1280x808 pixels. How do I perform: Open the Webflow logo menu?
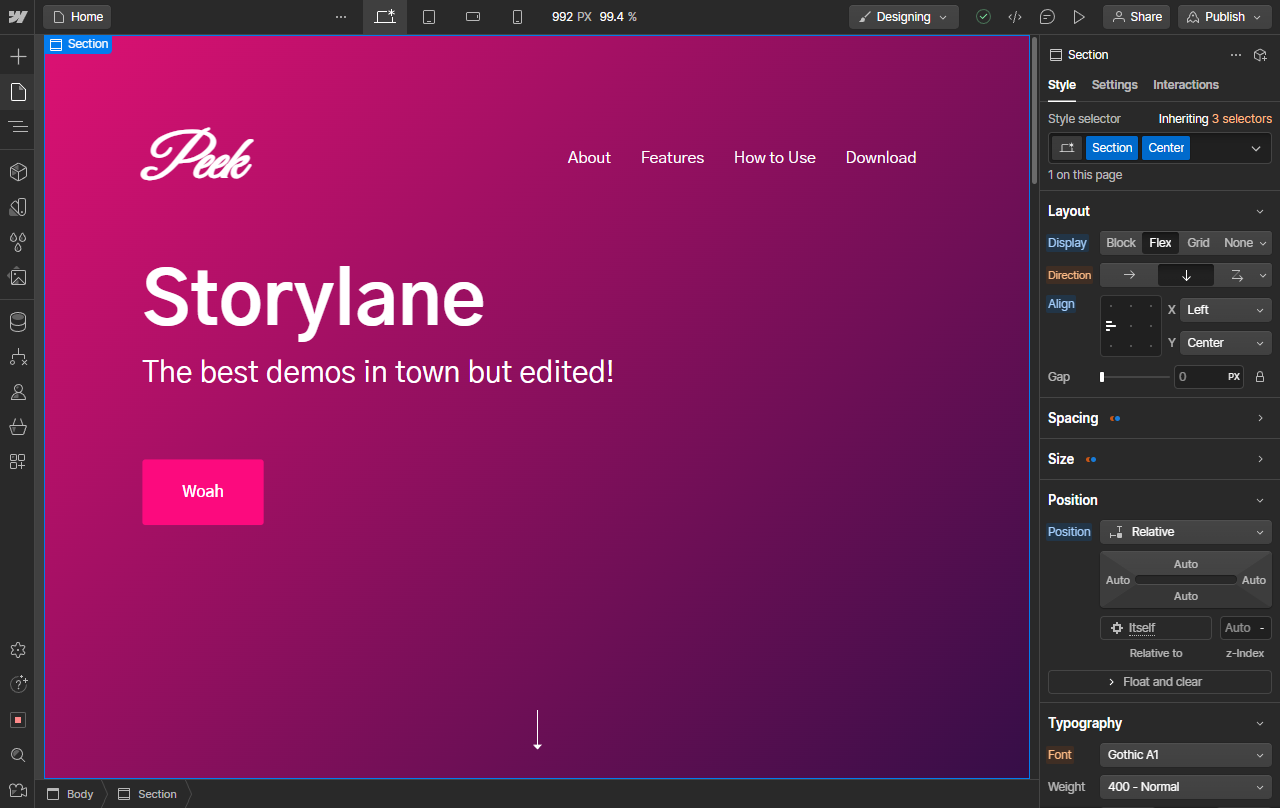[x=17, y=17]
